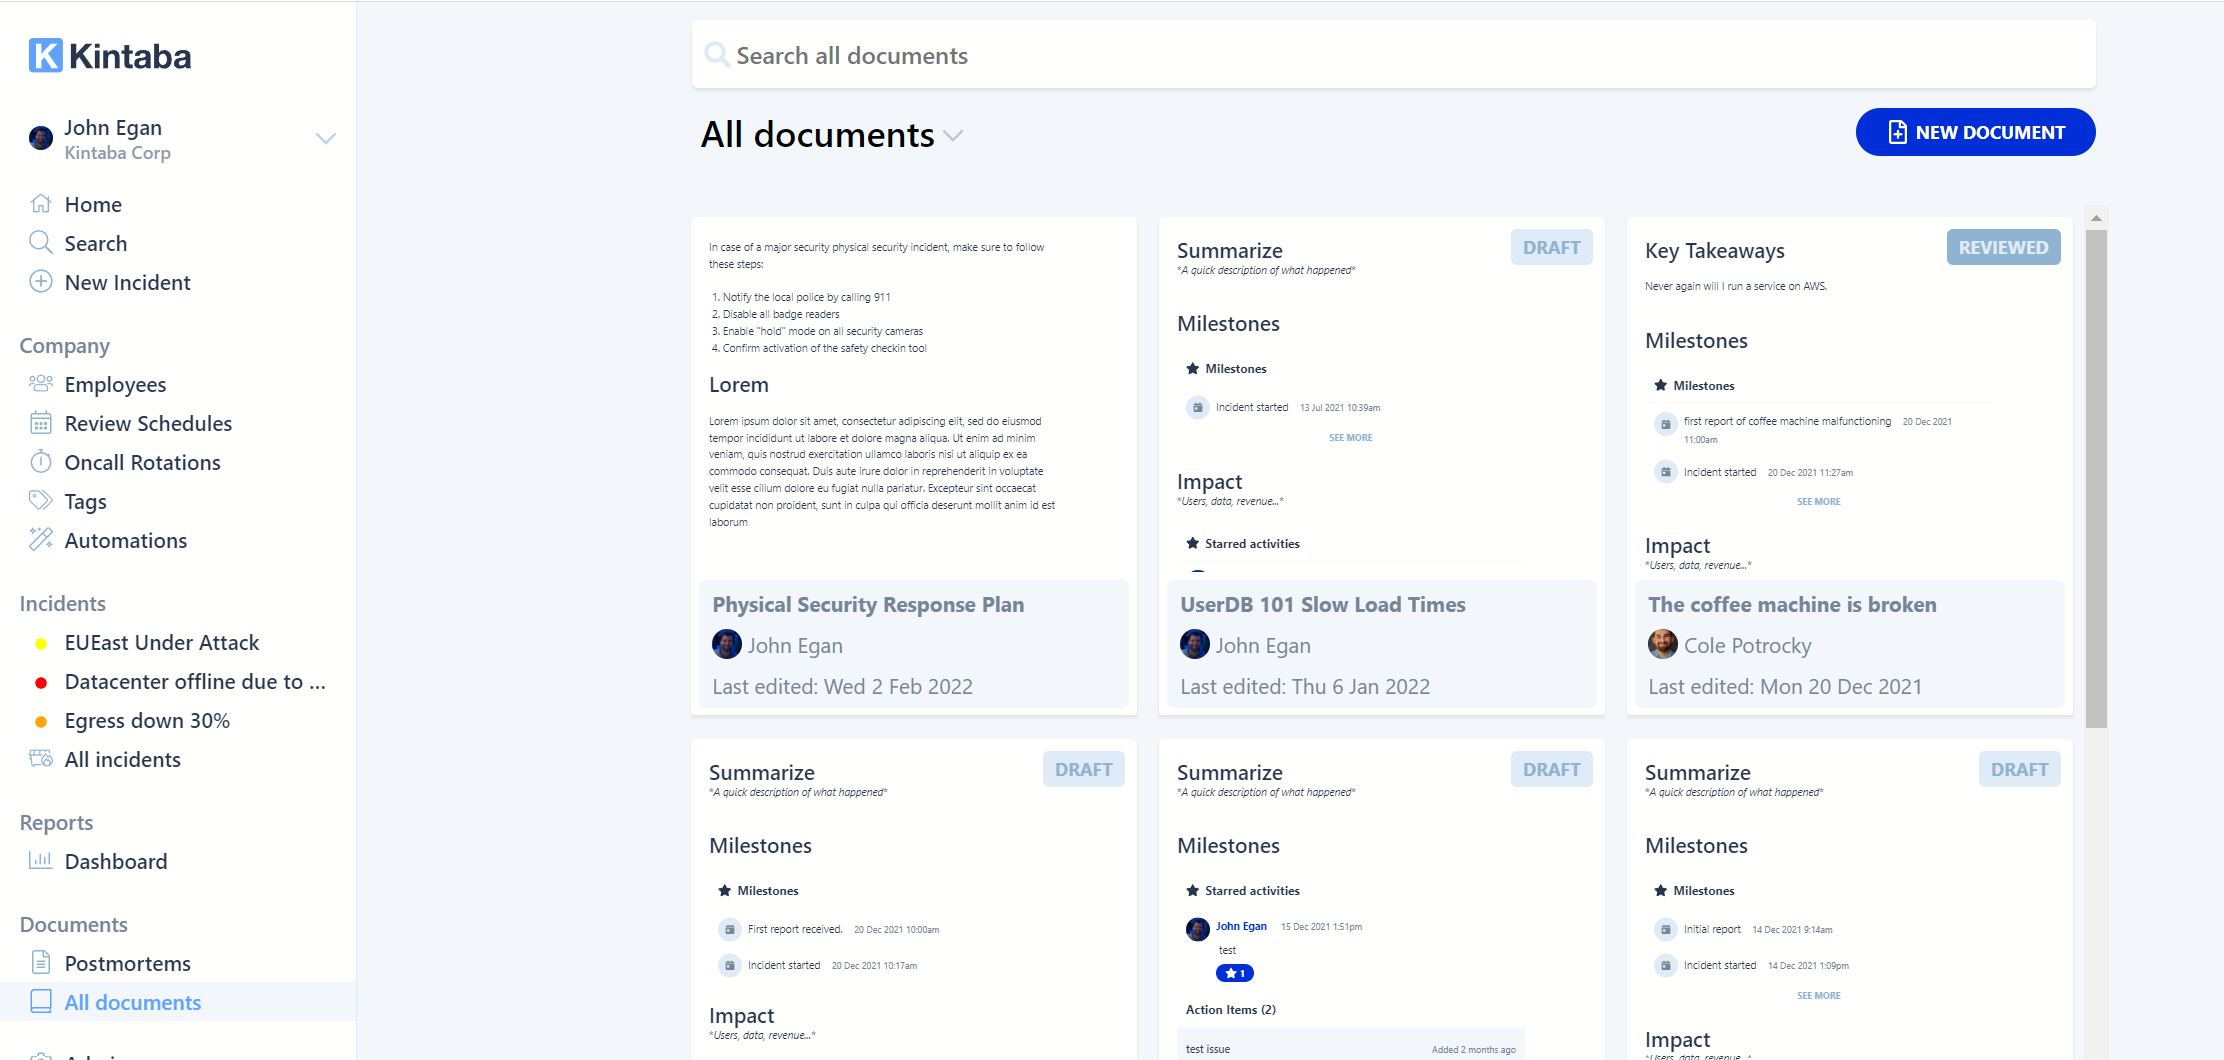Click the Search magnifier icon in sidebar
Viewport: 2224px width, 1060px height.
(41, 242)
